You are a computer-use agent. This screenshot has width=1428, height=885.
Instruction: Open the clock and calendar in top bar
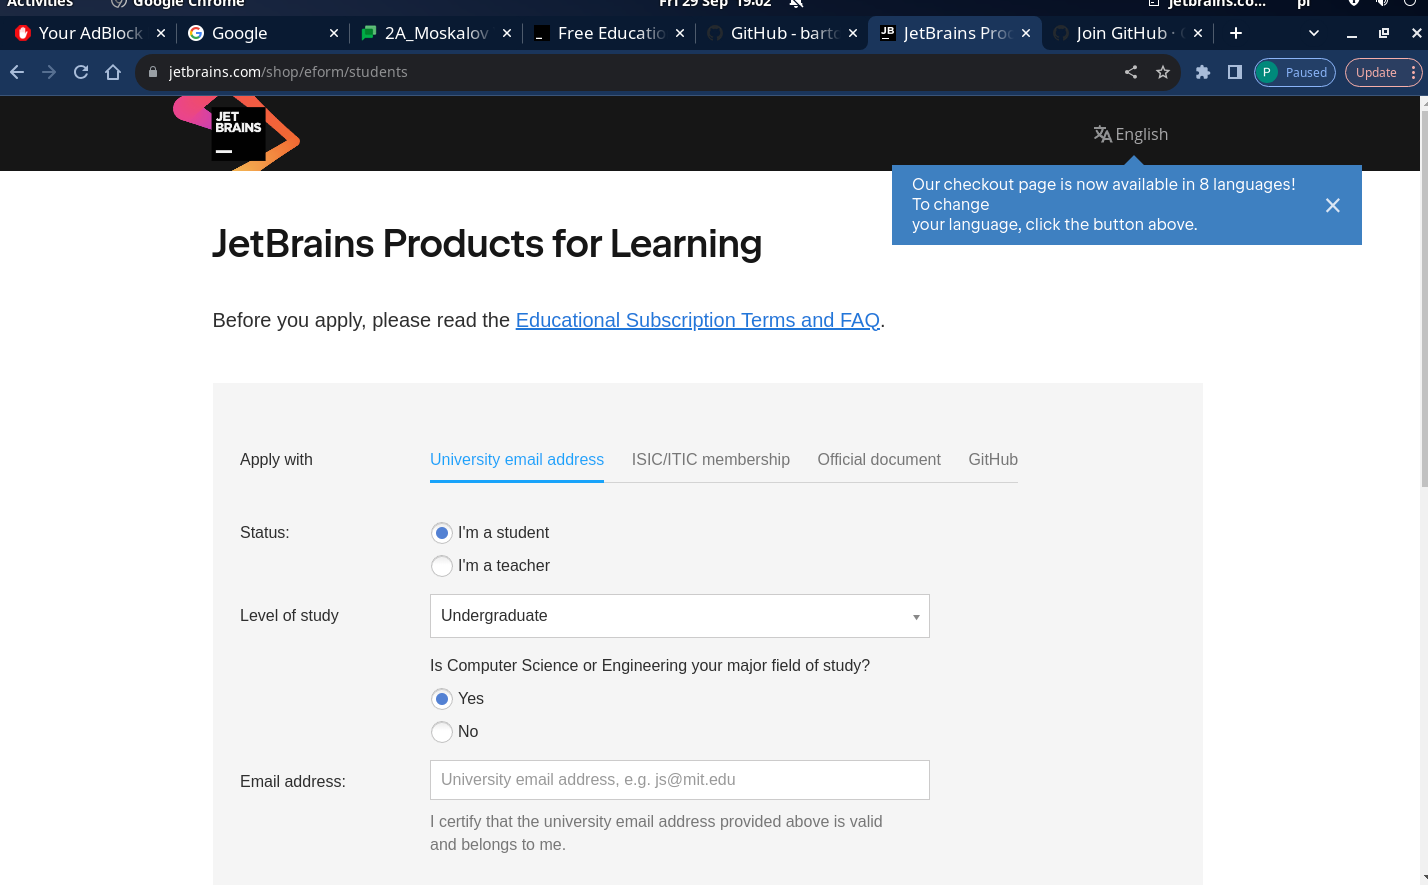716,4
